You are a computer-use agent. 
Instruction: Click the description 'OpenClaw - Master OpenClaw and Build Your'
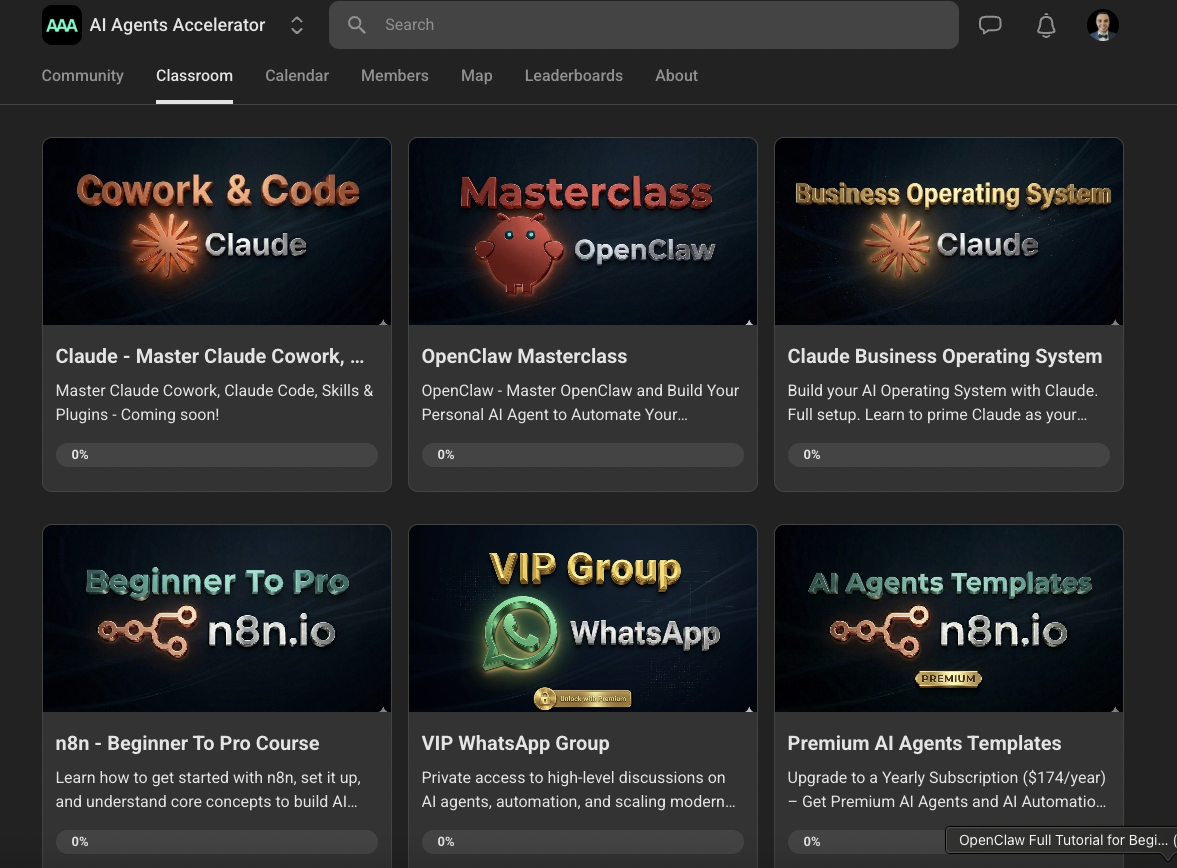click(x=580, y=390)
